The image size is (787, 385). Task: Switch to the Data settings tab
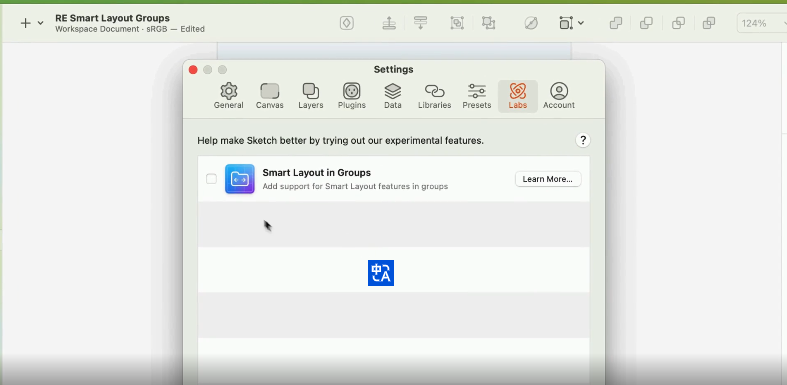tap(392, 96)
